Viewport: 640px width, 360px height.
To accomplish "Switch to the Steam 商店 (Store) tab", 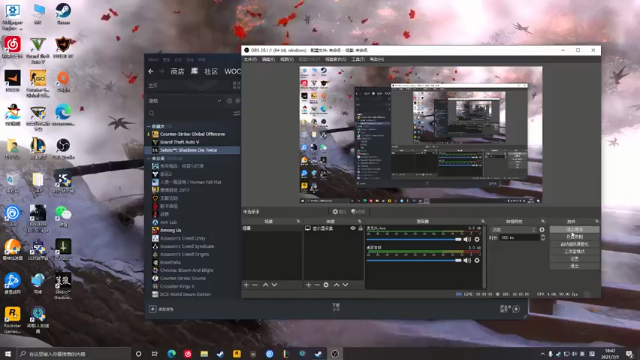I will coord(177,71).
